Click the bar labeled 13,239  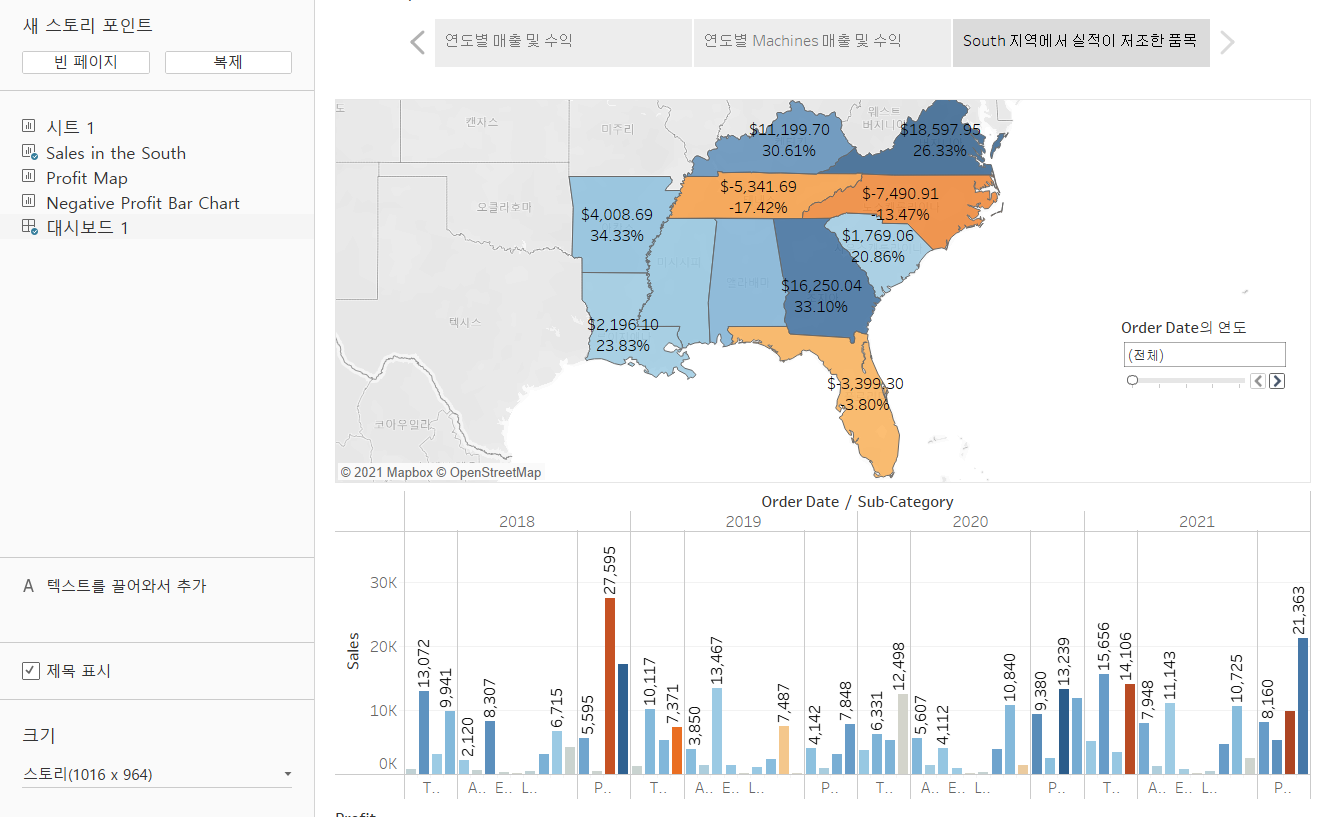1064,732
